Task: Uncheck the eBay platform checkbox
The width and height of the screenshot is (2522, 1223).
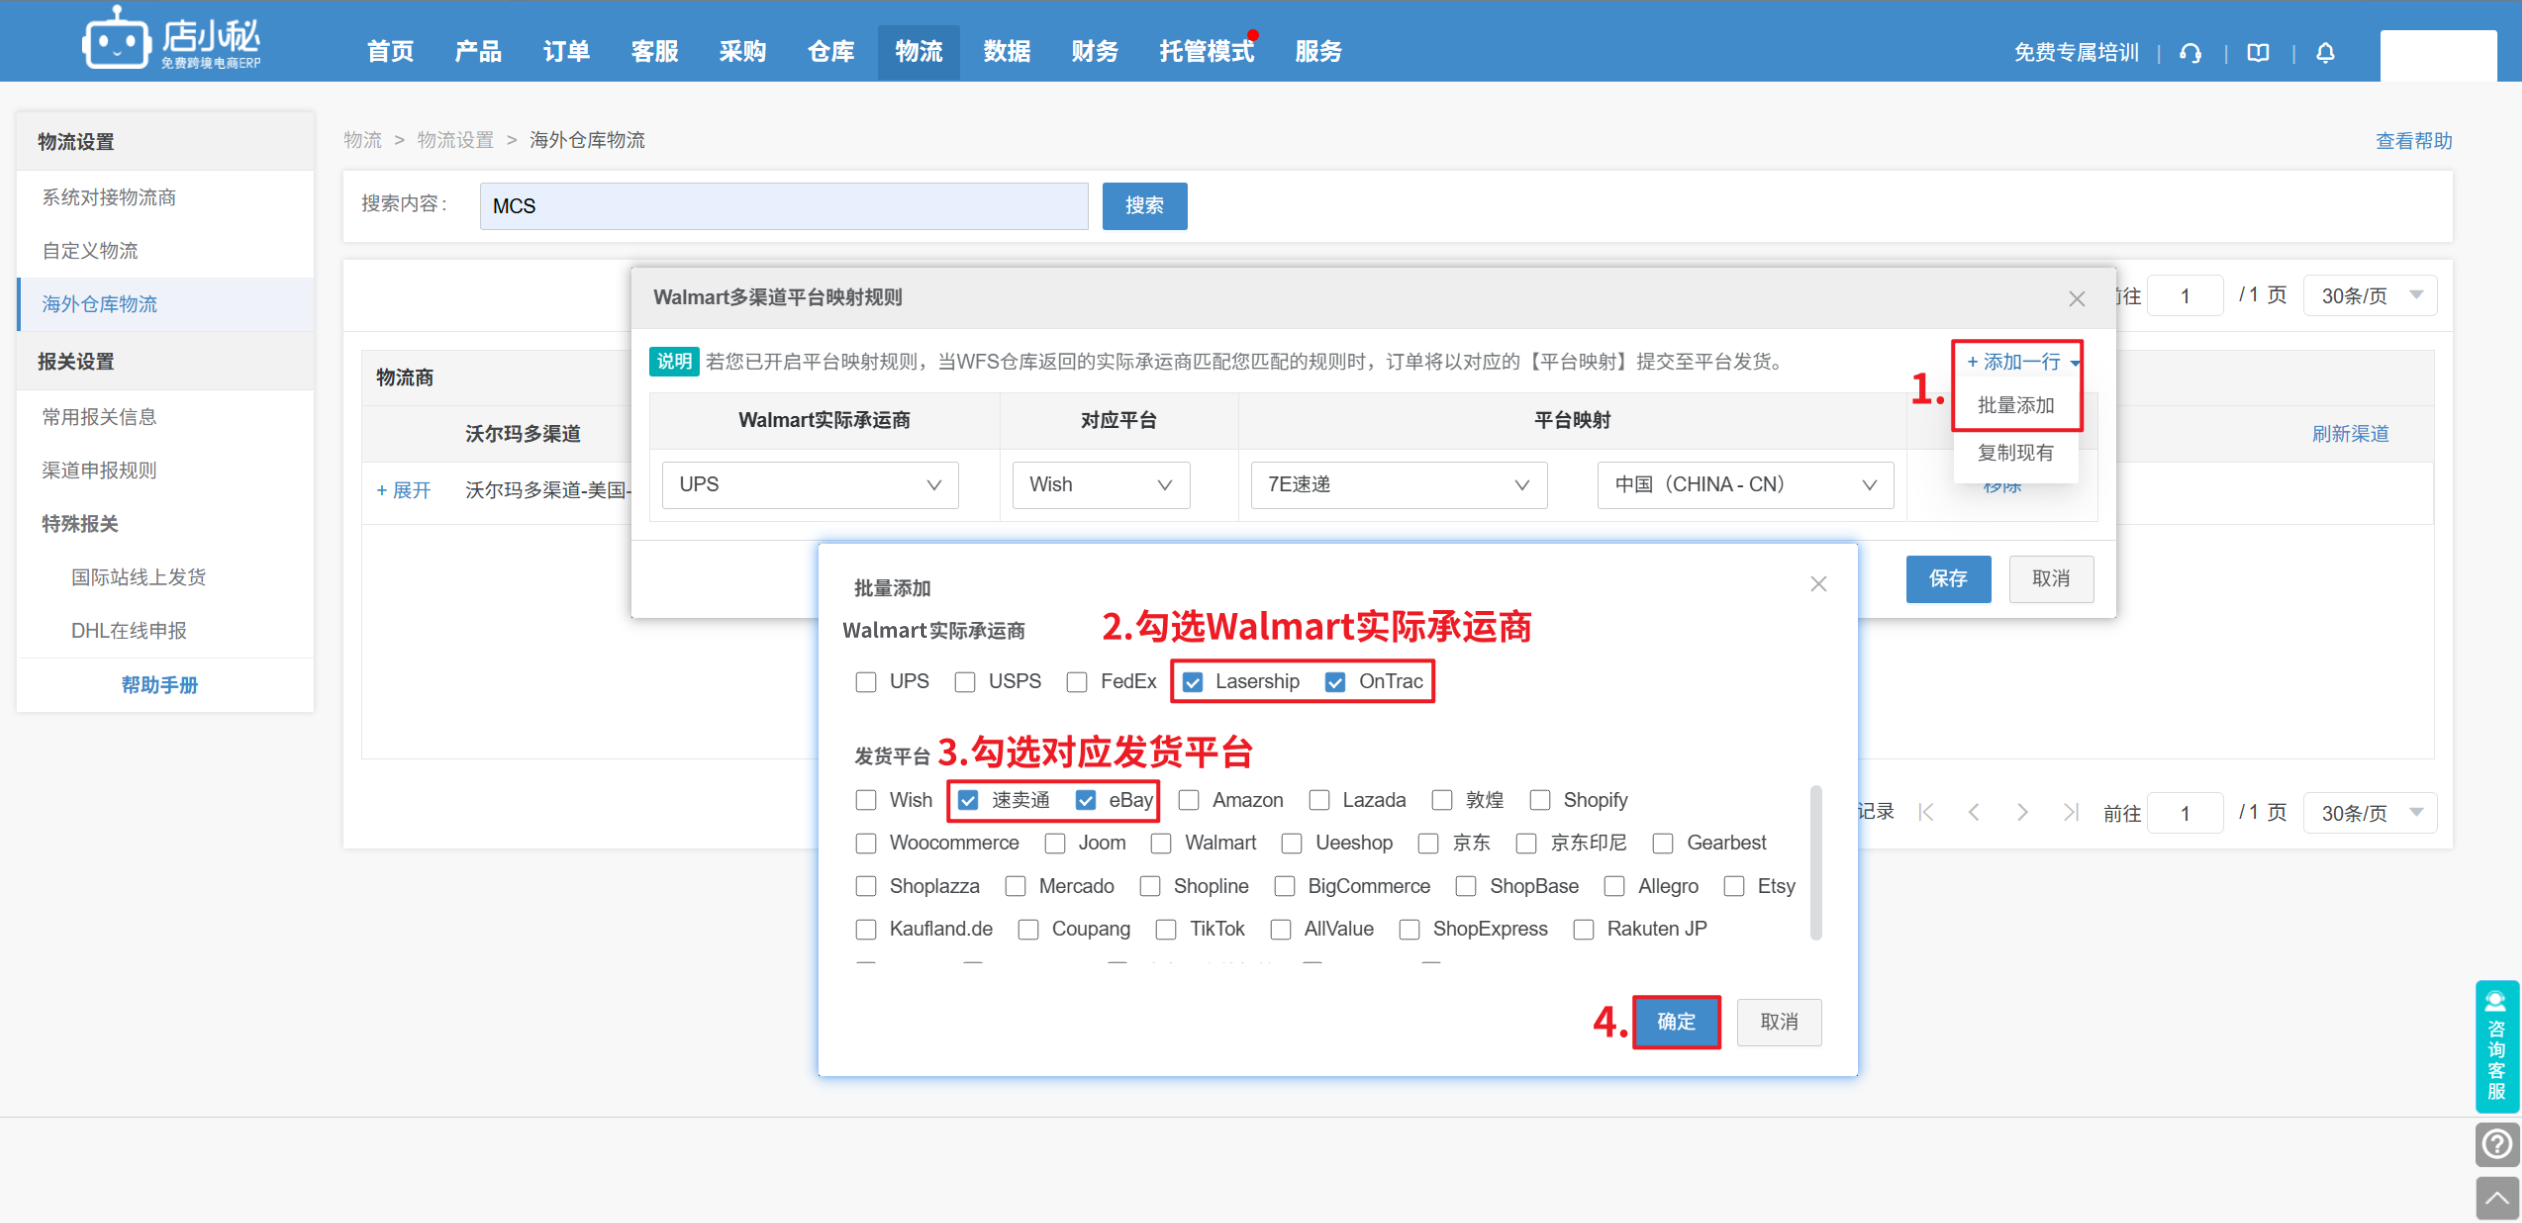Action: pyautogui.click(x=1086, y=800)
